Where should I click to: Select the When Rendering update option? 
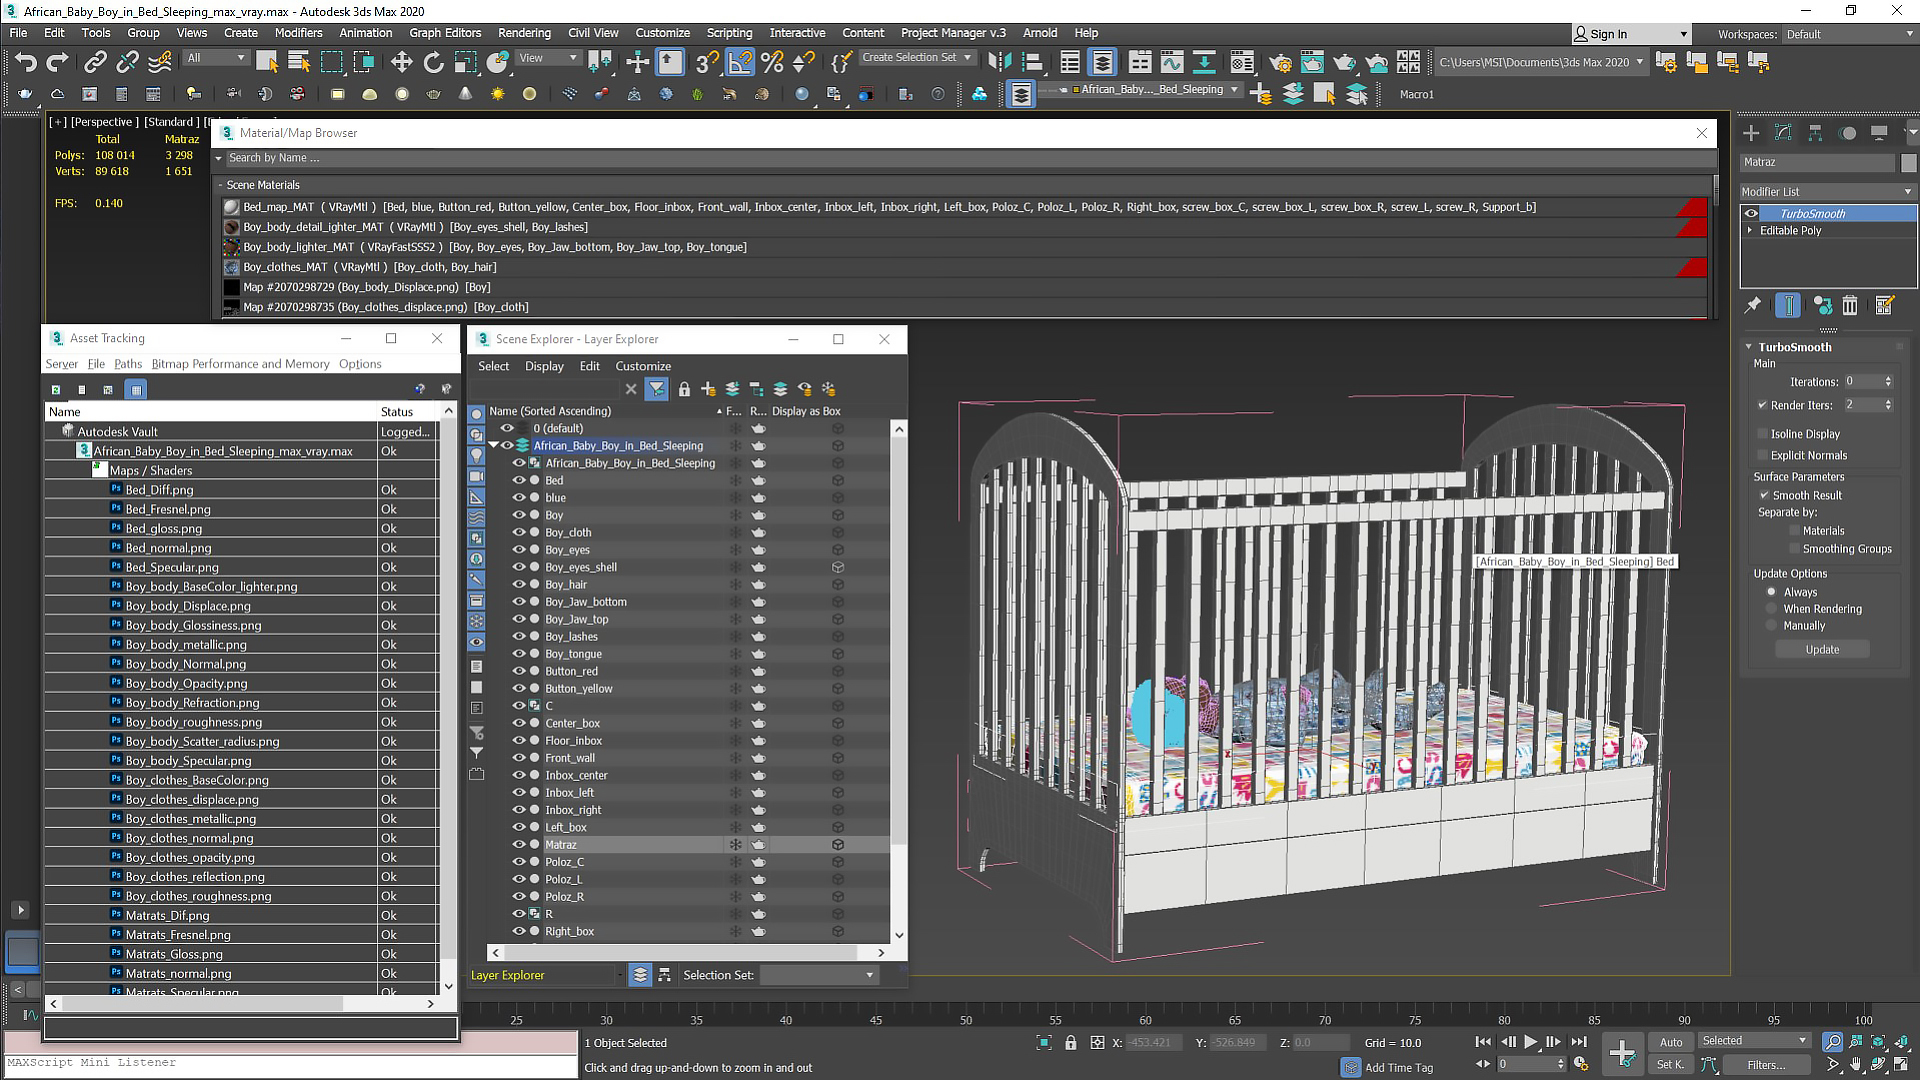click(x=1772, y=609)
